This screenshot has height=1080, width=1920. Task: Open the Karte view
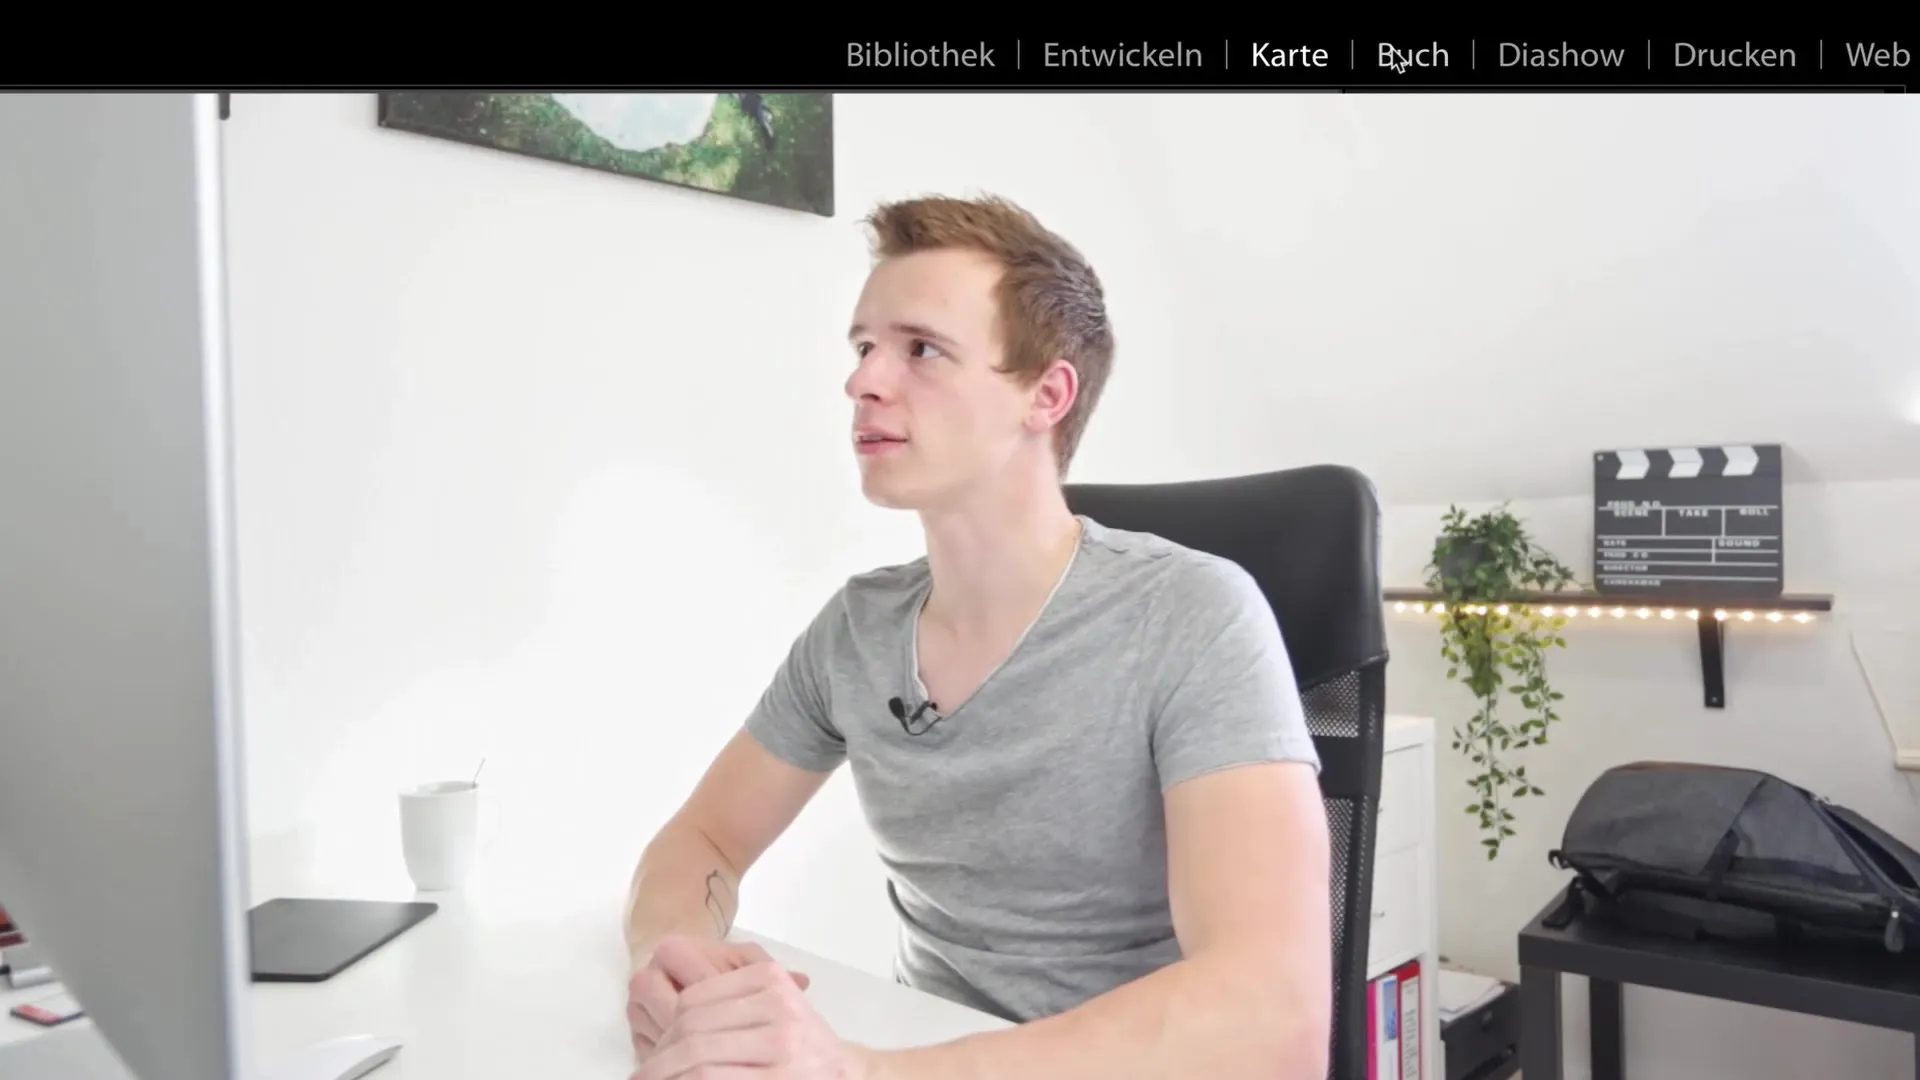[x=1290, y=54]
